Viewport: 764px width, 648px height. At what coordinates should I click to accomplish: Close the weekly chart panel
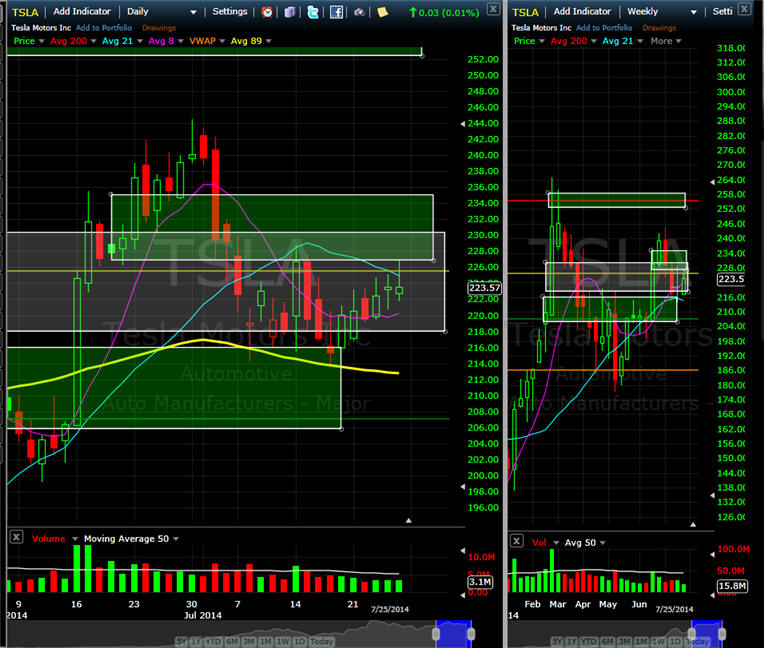pyautogui.click(x=744, y=9)
